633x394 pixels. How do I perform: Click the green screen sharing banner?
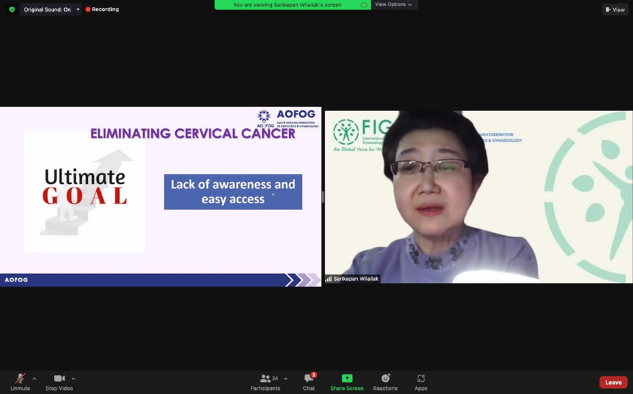pos(293,5)
